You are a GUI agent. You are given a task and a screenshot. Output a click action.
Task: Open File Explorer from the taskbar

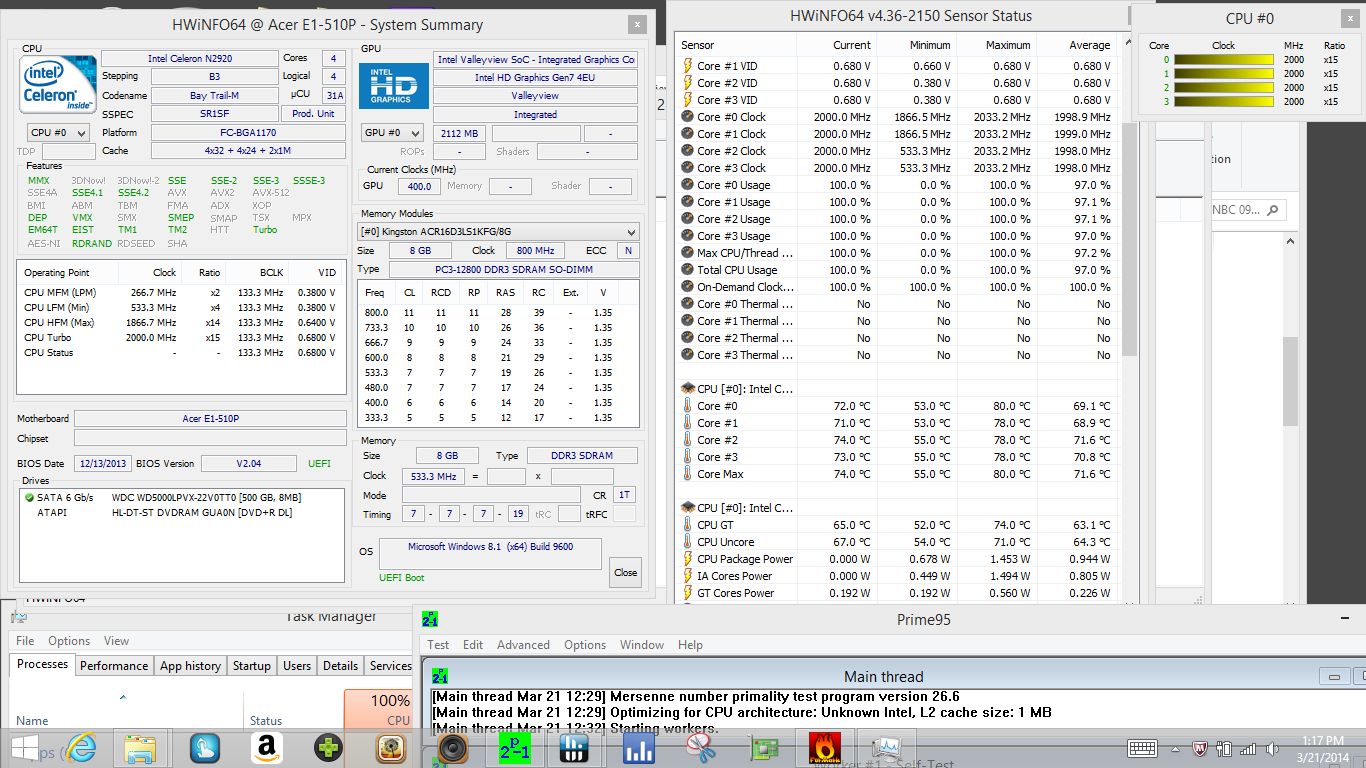pos(141,748)
